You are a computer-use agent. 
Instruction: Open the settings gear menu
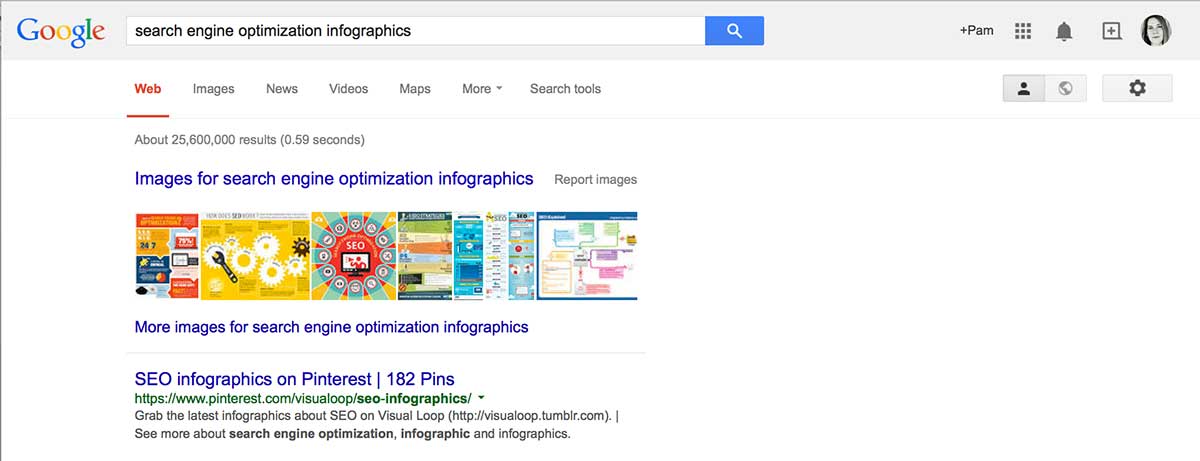1136,89
